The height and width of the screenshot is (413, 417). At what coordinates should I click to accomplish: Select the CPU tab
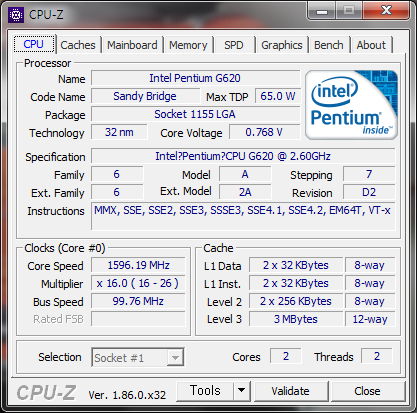[x=34, y=44]
